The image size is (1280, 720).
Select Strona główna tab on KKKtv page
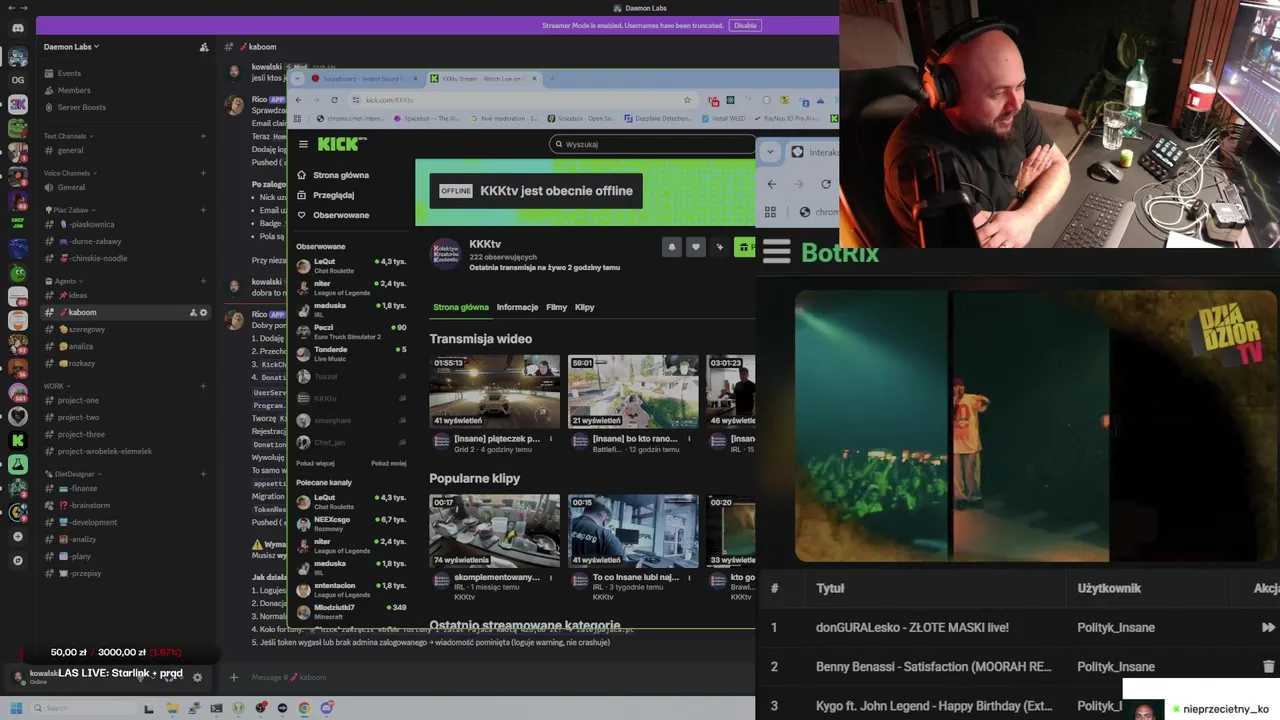(461, 307)
